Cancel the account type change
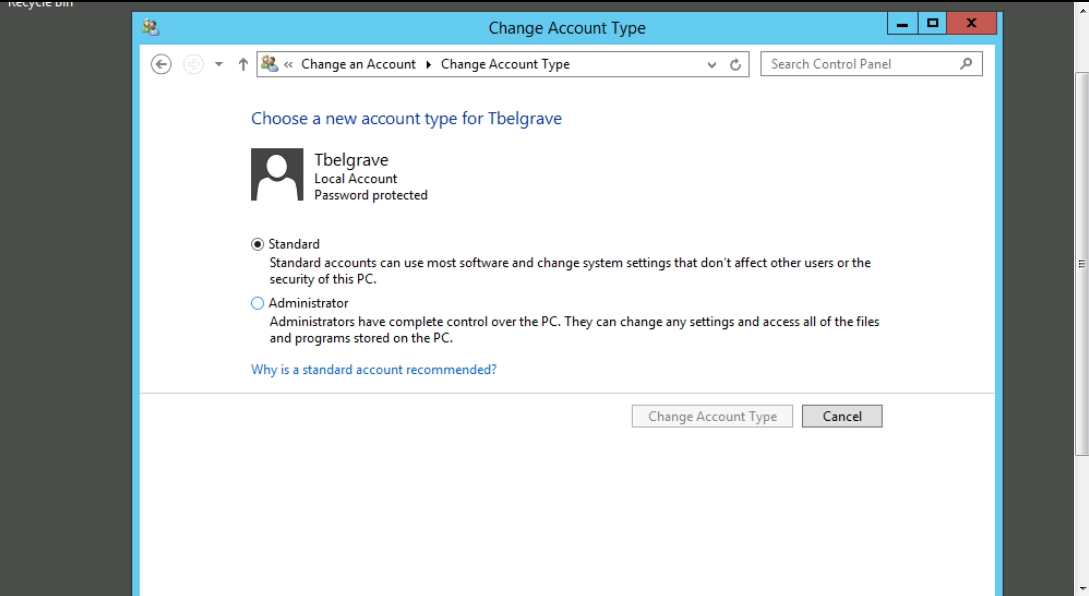 point(842,416)
